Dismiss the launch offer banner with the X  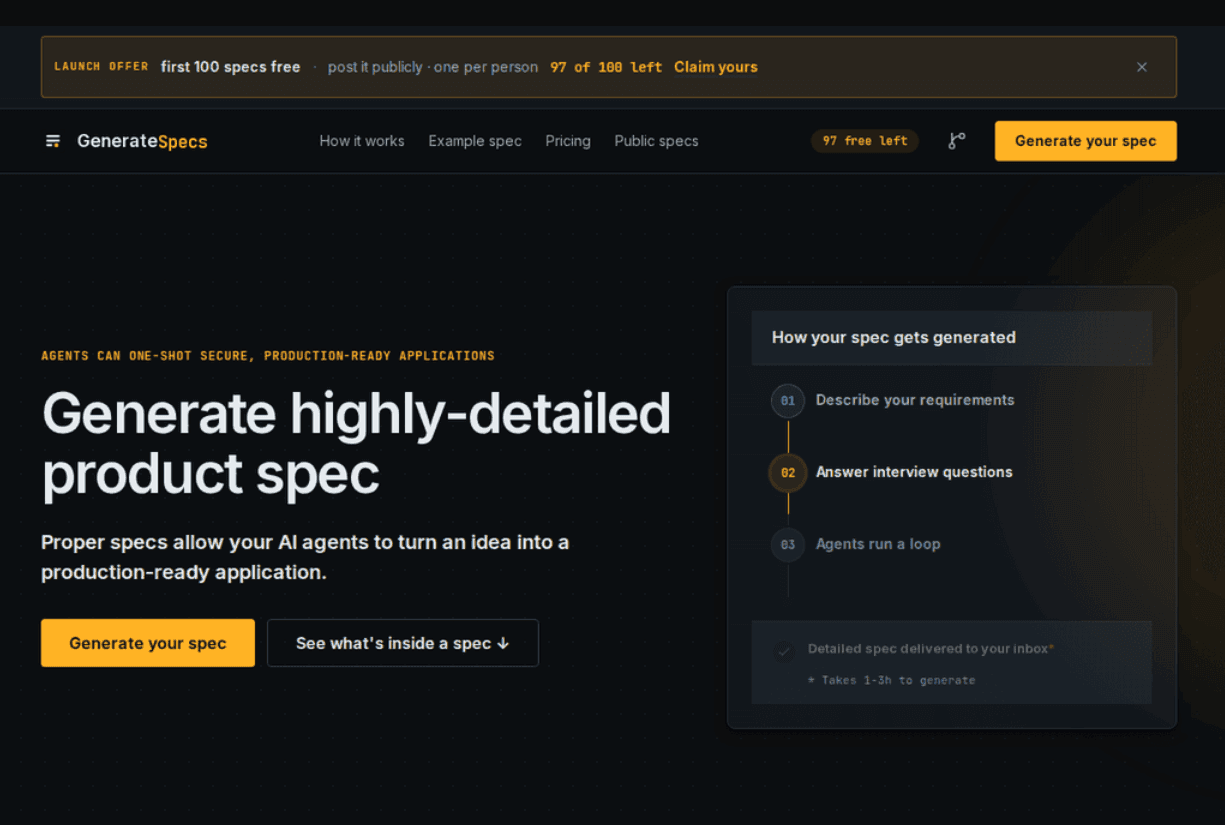[x=1142, y=67]
